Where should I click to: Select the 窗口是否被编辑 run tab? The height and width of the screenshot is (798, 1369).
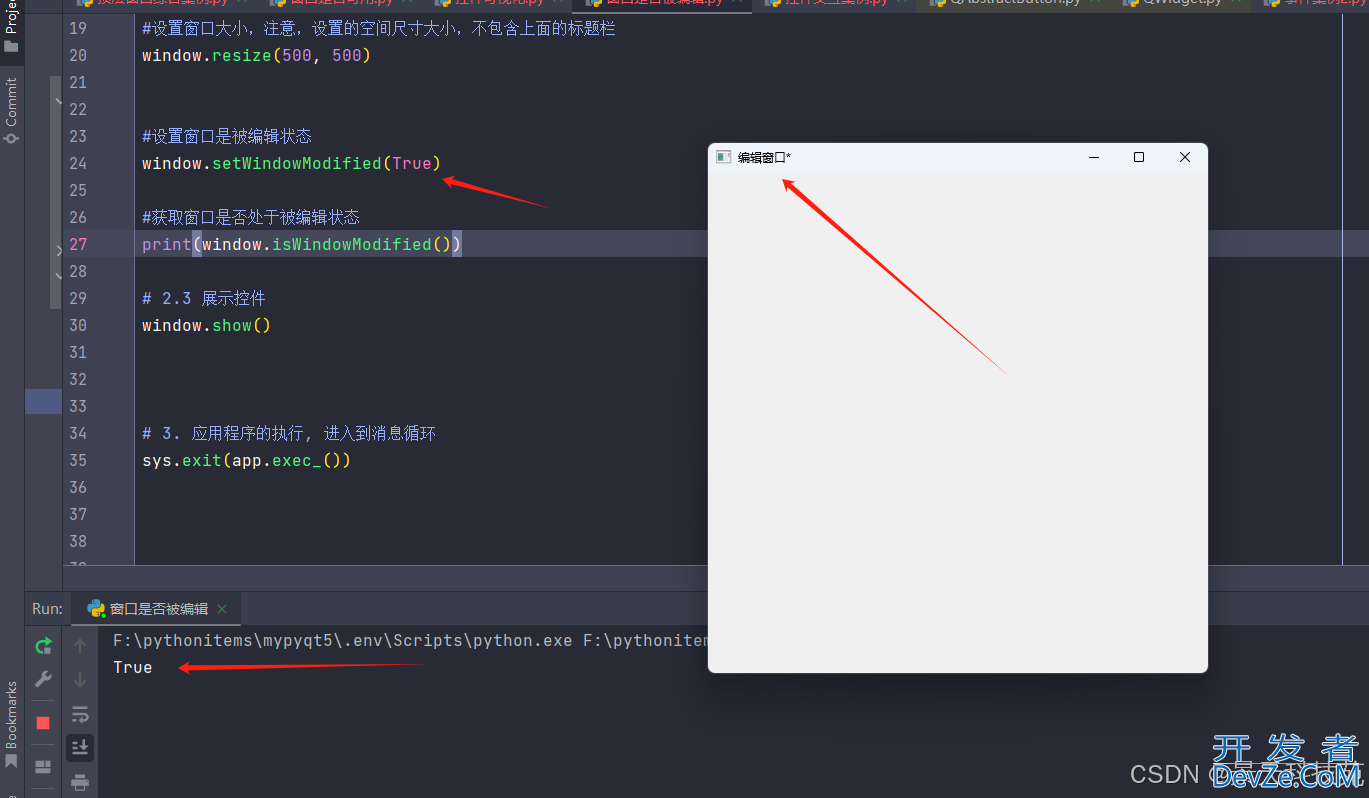157,608
